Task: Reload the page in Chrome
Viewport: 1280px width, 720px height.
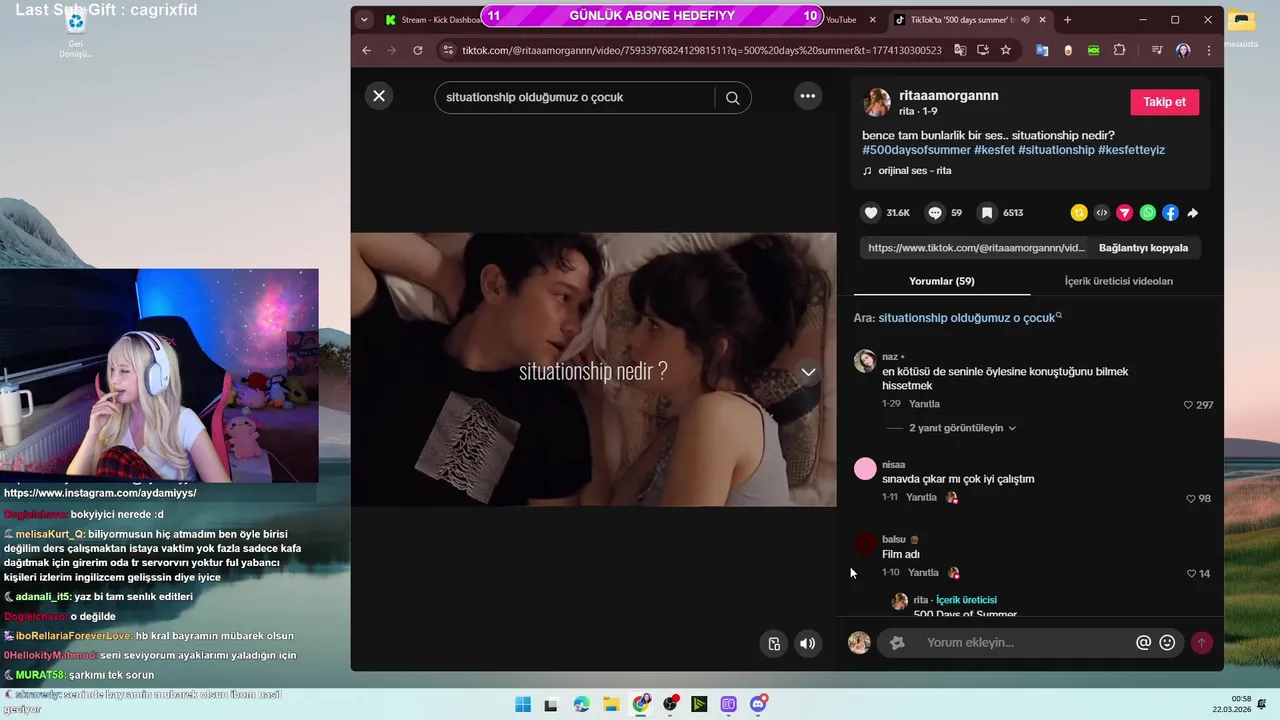Action: coord(418,50)
